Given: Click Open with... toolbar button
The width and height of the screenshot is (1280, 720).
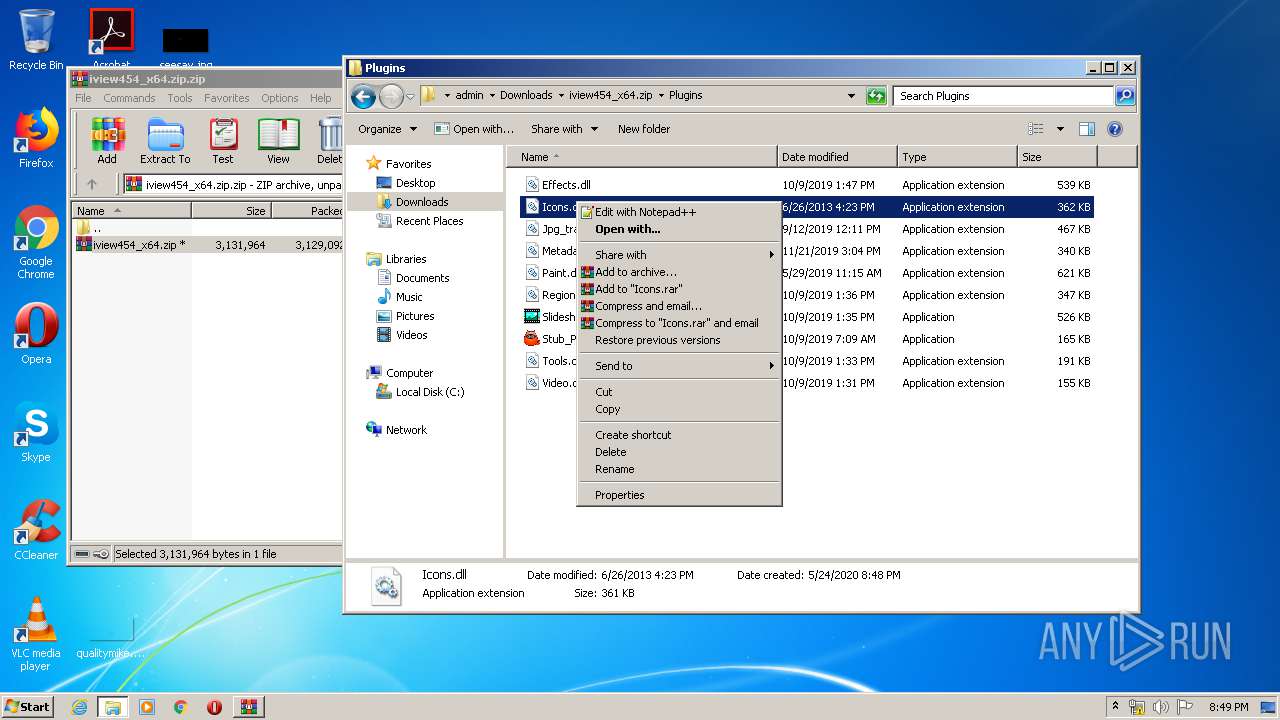Looking at the screenshot, I should pos(474,129).
